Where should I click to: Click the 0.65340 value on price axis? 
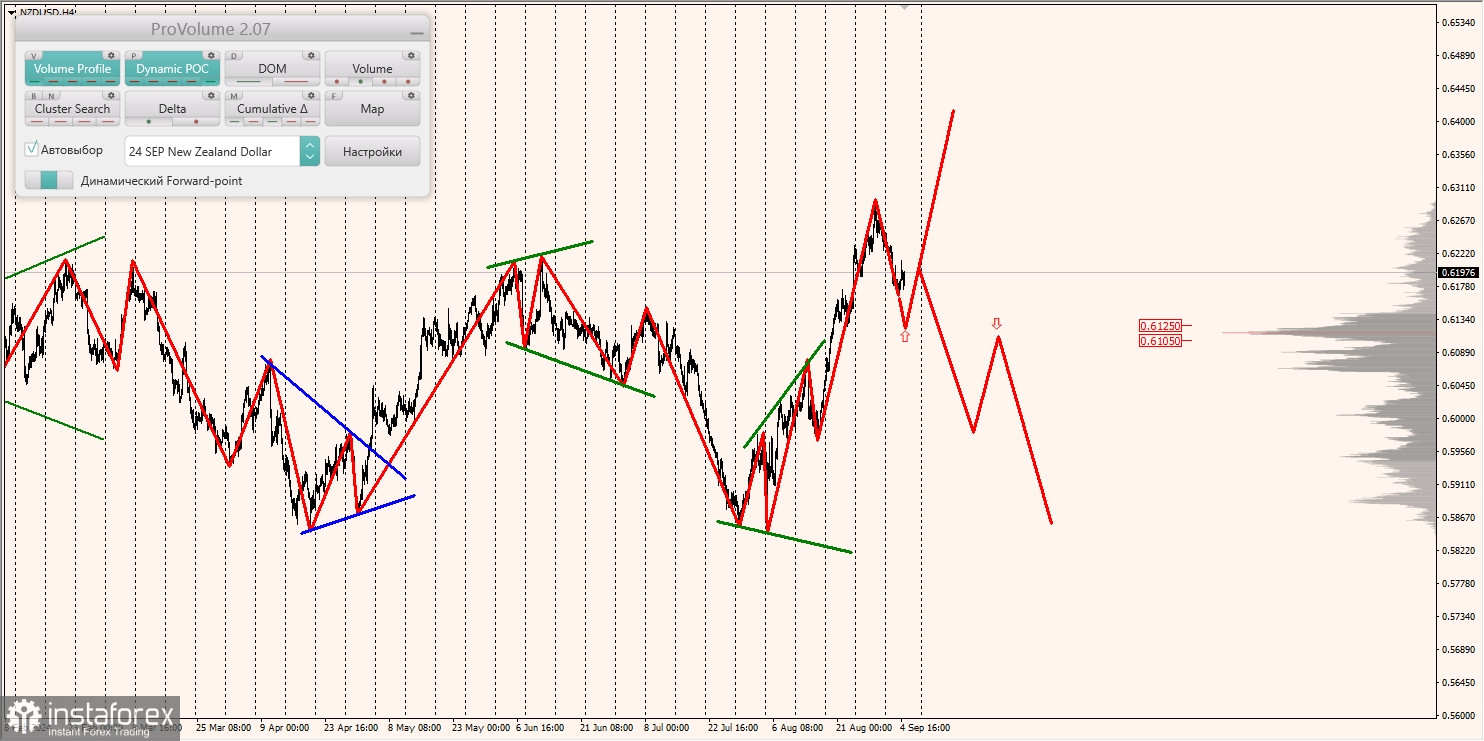tap(1459, 22)
